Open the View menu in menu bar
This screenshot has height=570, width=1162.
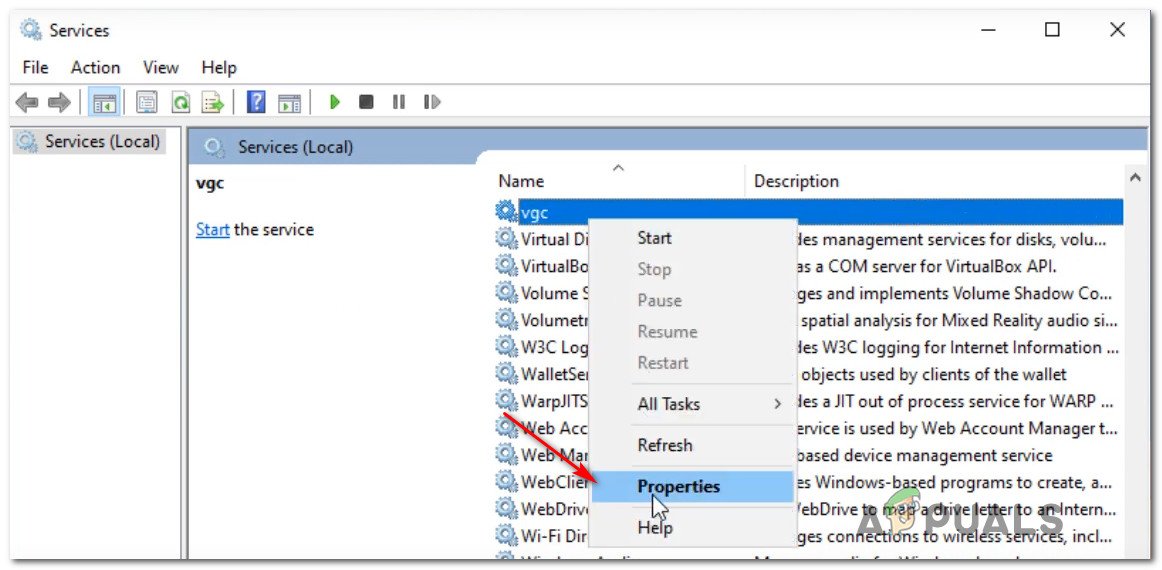click(160, 67)
